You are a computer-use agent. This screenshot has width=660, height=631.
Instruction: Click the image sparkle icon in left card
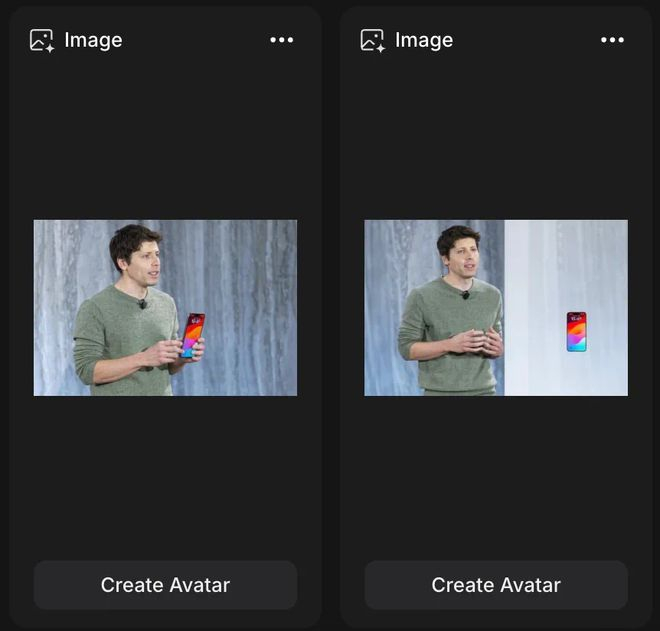click(42, 40)
